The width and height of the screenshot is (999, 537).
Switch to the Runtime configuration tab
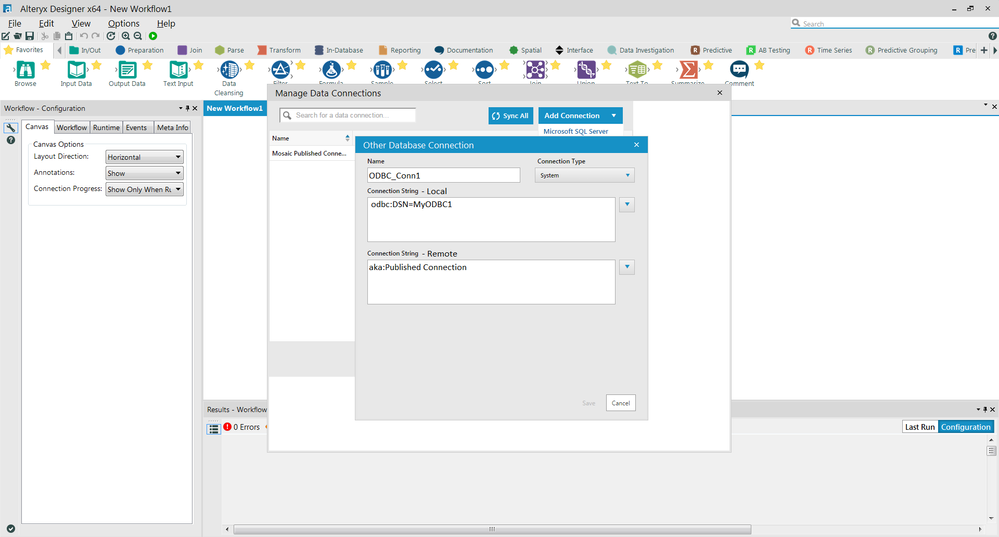106,127
